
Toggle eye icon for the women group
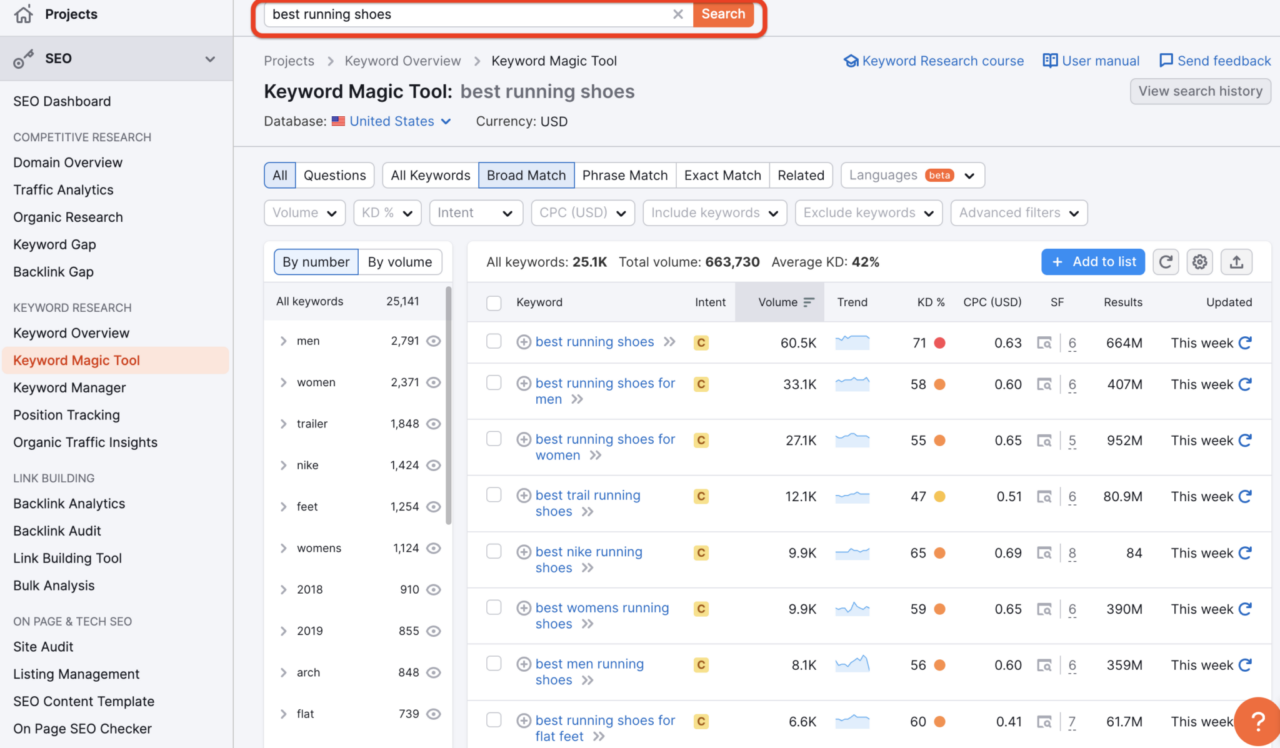[433, 383]
